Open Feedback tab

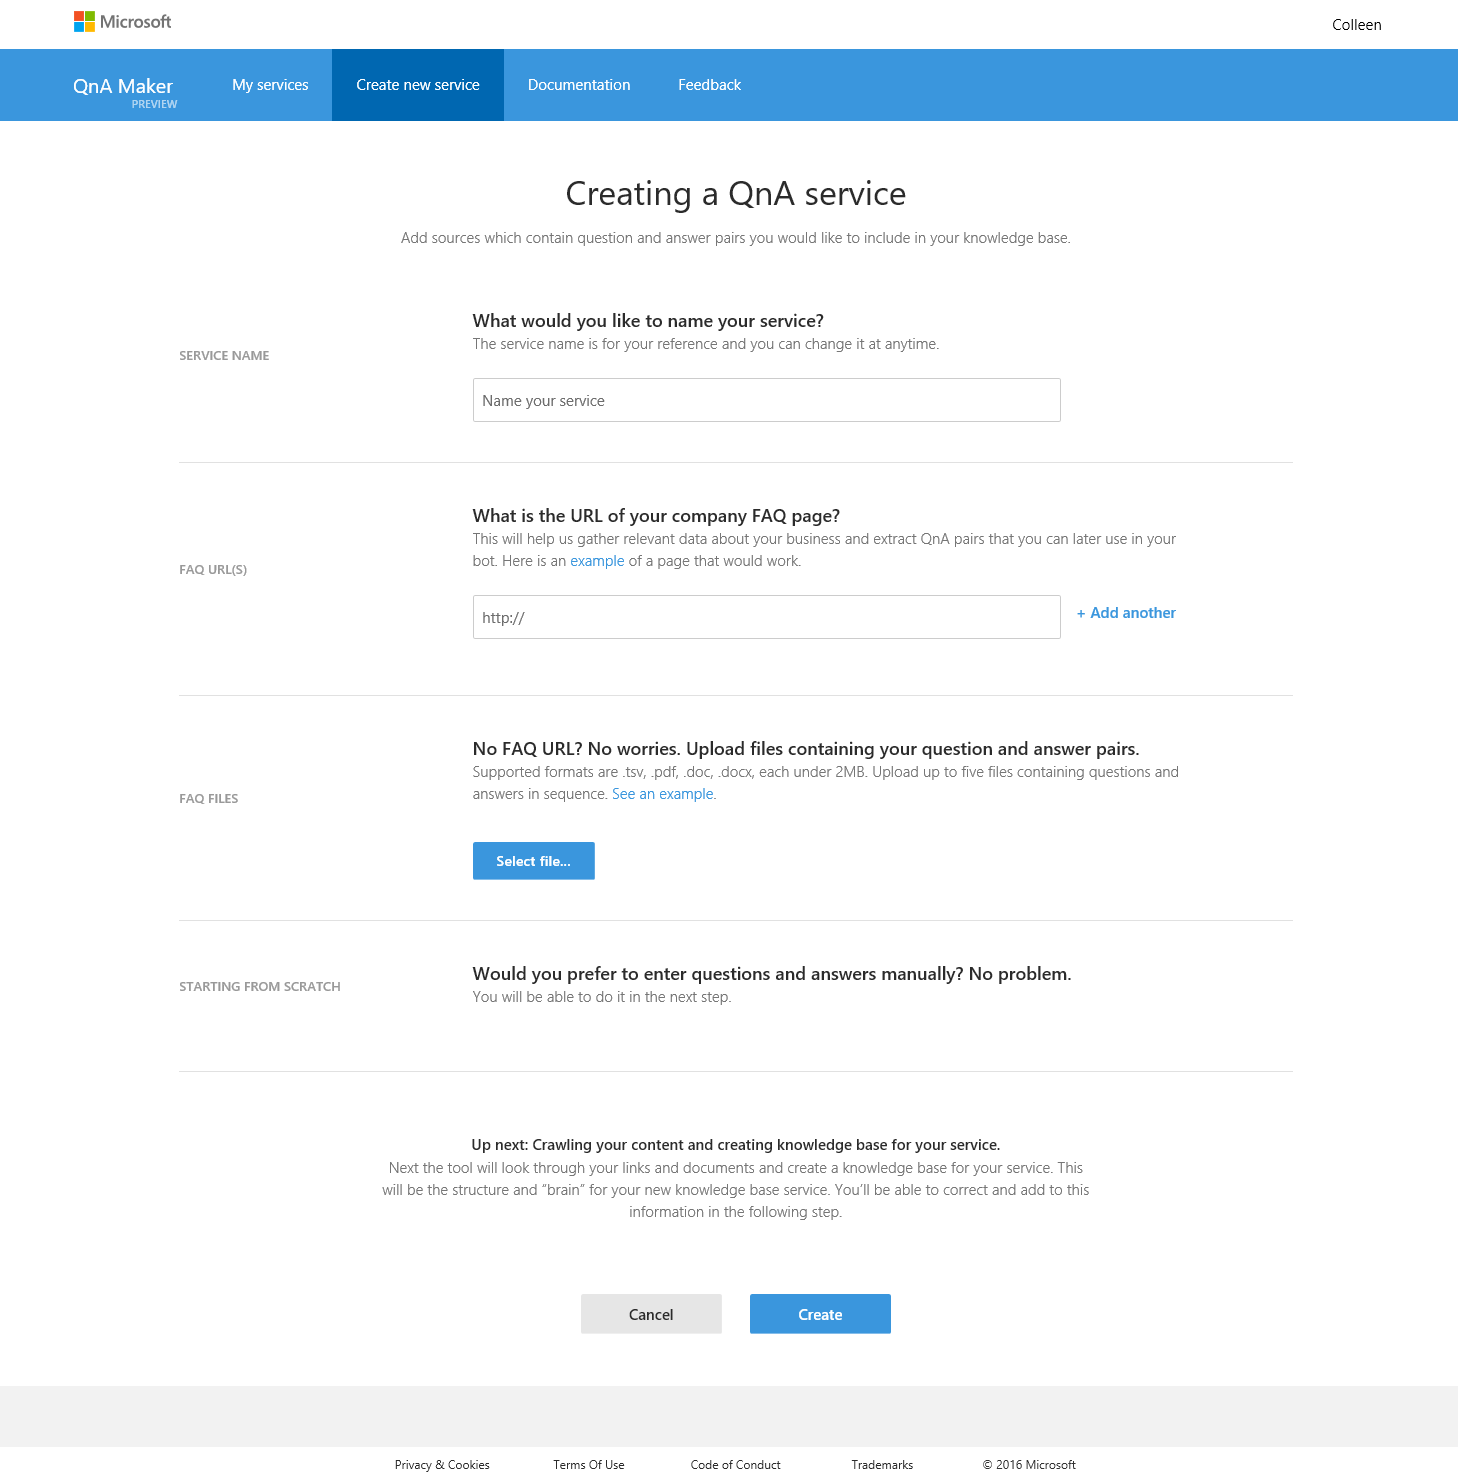709,85
